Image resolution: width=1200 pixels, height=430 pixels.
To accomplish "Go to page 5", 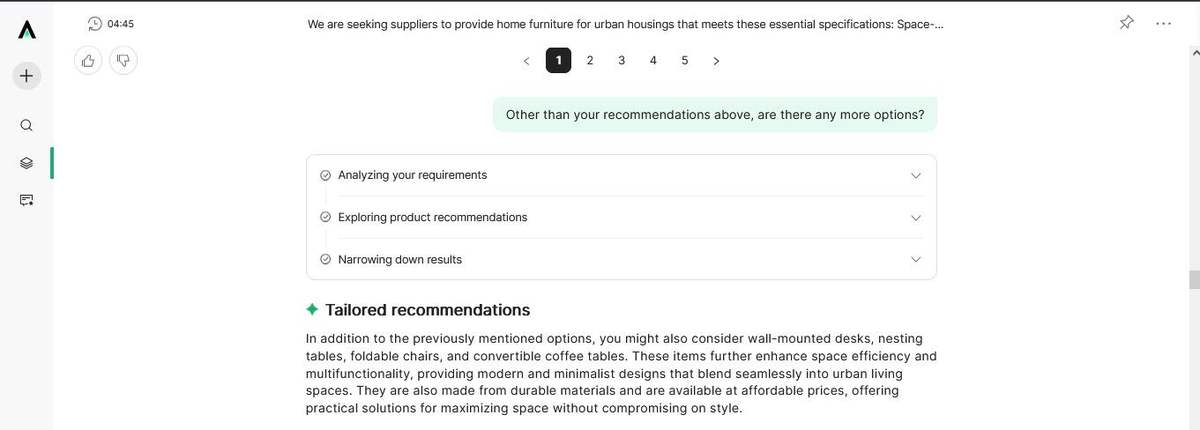I will point(685,60).
